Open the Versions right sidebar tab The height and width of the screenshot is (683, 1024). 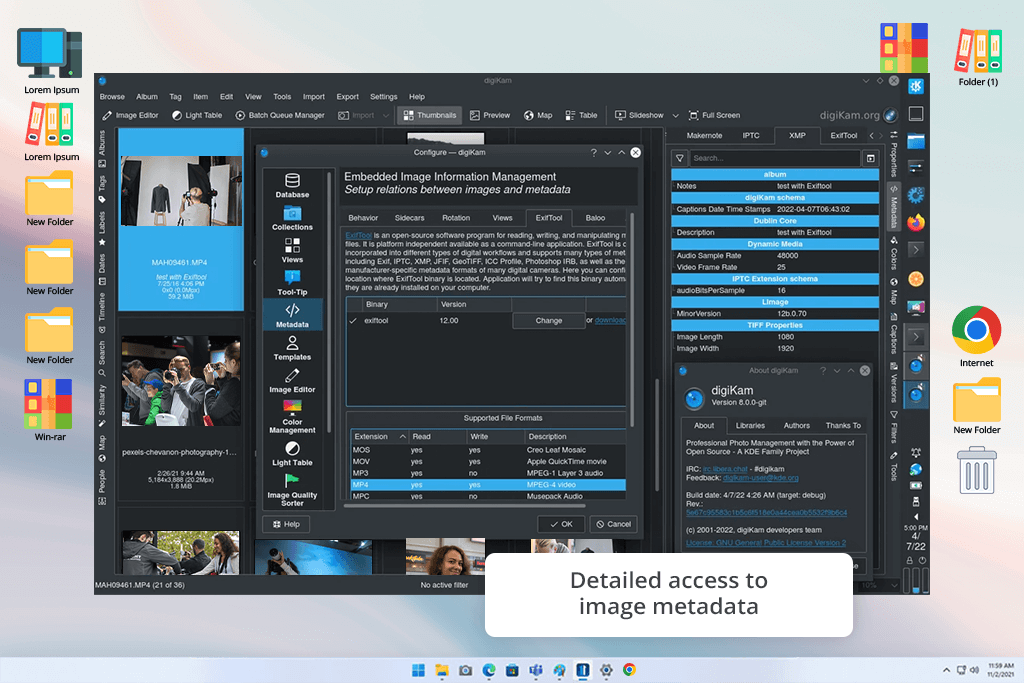pyautogui.click(x=893, y=383)
